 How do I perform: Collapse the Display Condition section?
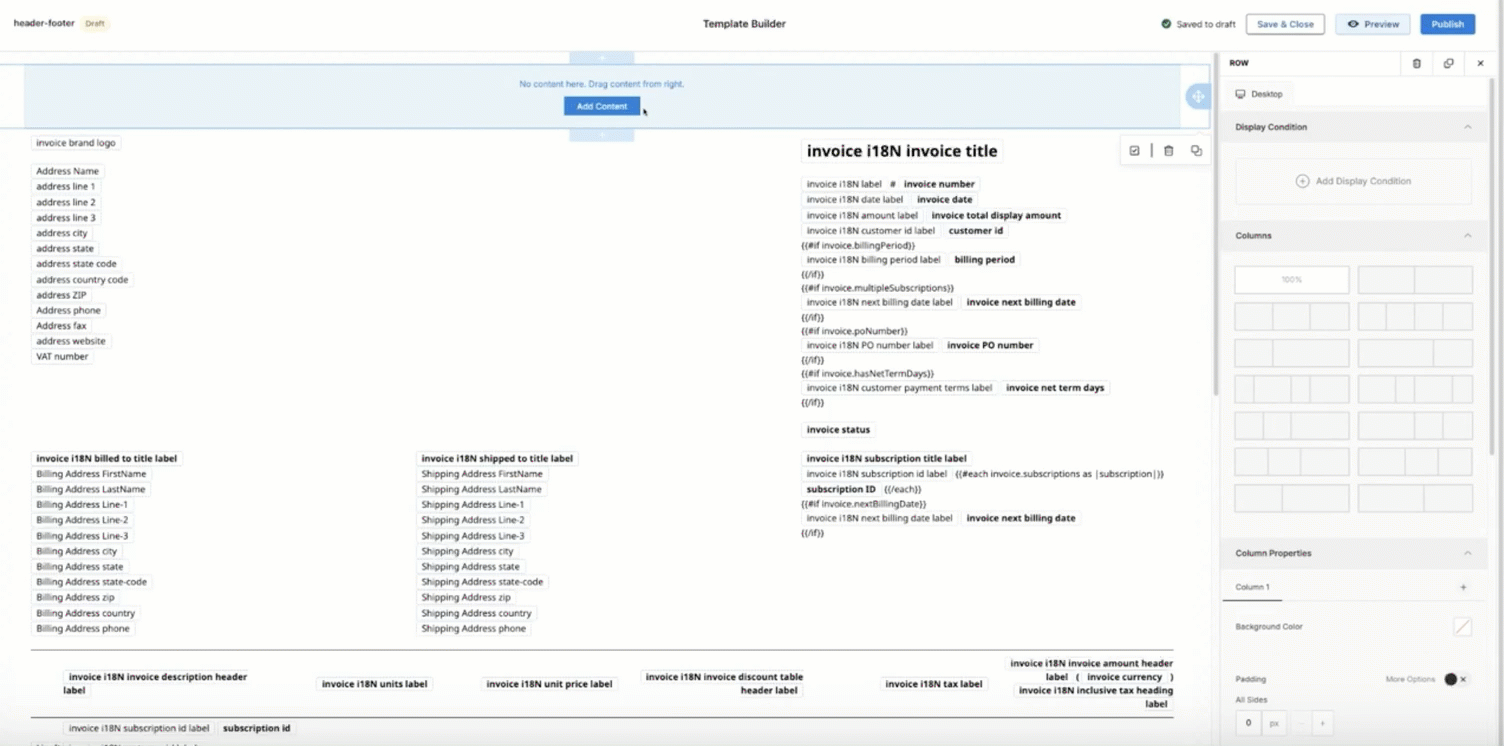pos(1467,127)
